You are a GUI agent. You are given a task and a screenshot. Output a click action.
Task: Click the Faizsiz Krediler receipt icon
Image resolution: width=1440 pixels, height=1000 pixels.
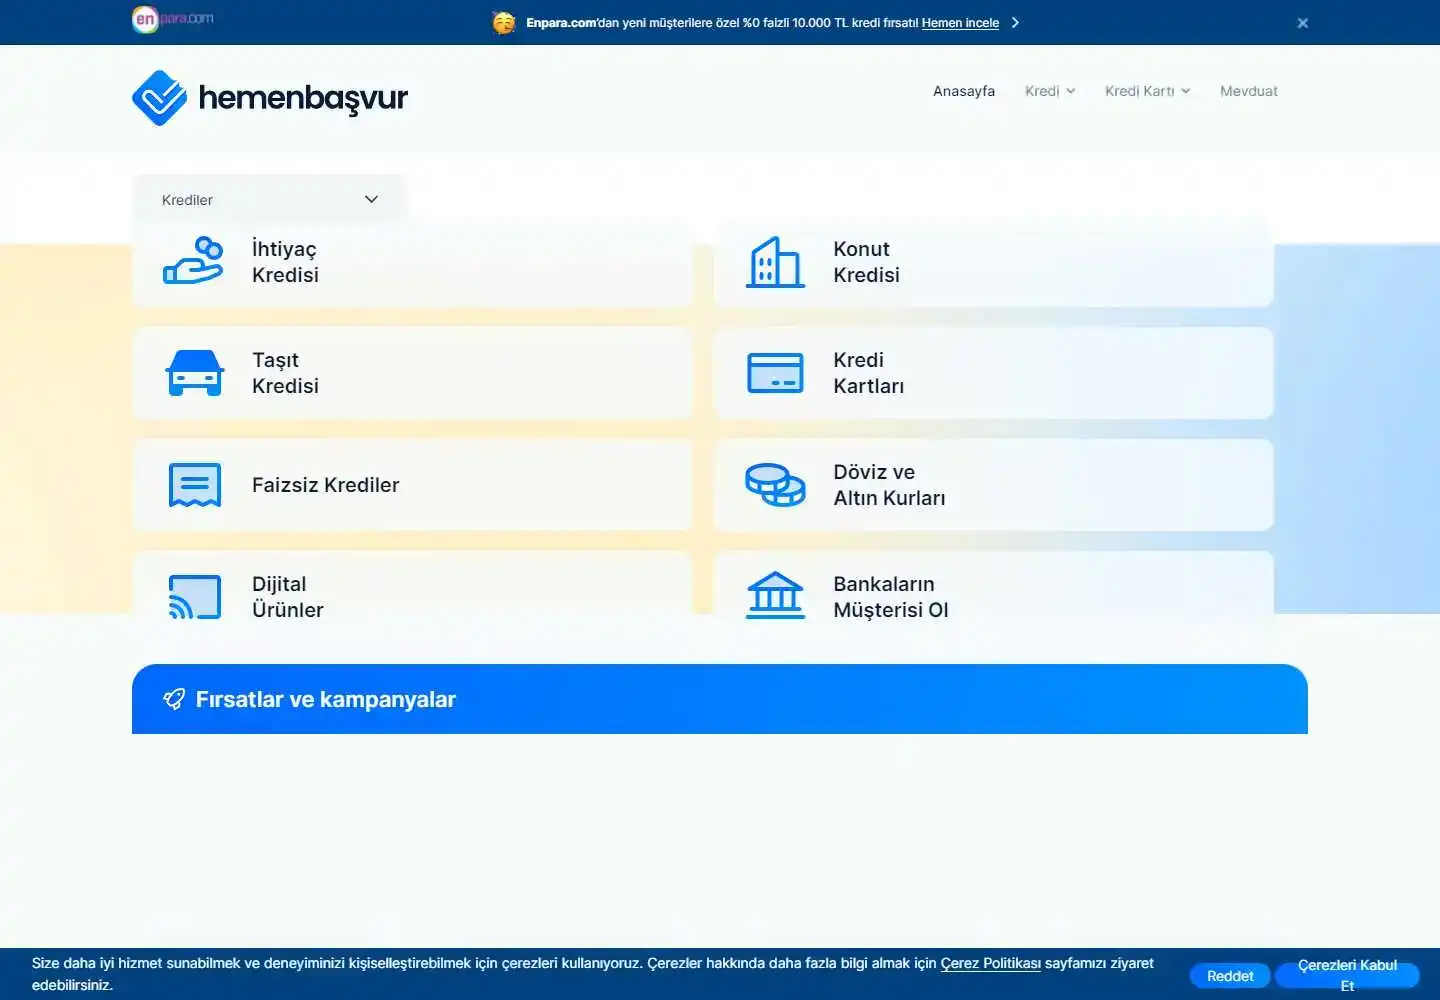(195, 485)
